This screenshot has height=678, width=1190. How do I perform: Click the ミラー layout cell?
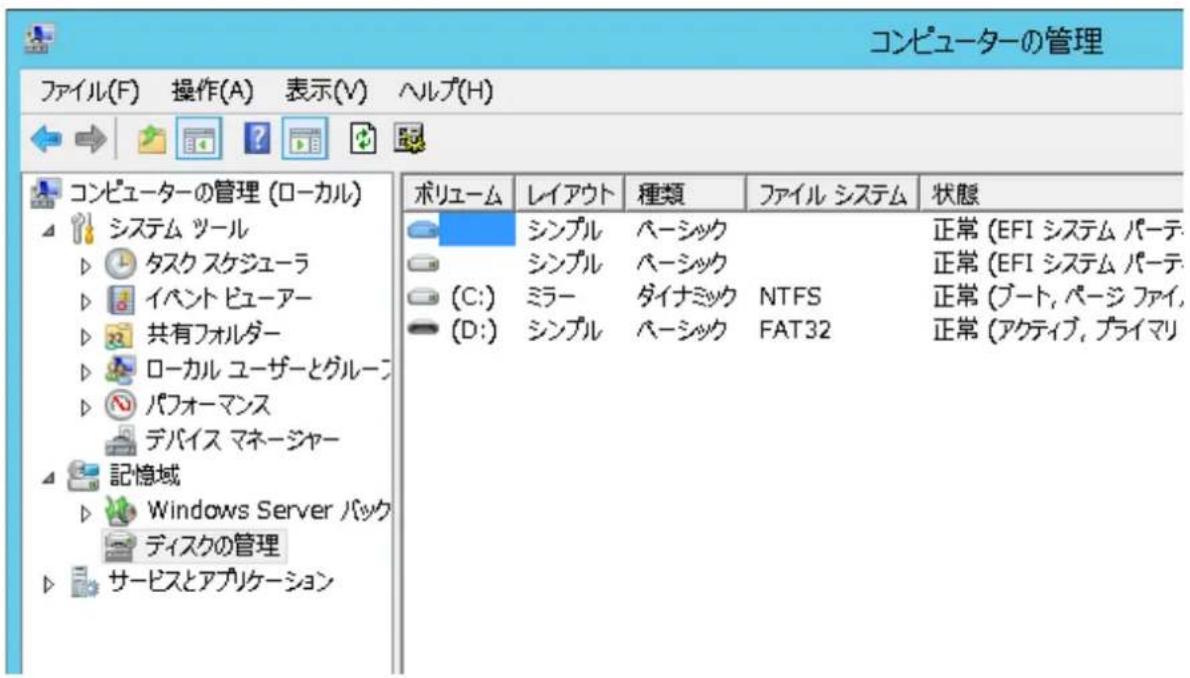coord(551,297)
